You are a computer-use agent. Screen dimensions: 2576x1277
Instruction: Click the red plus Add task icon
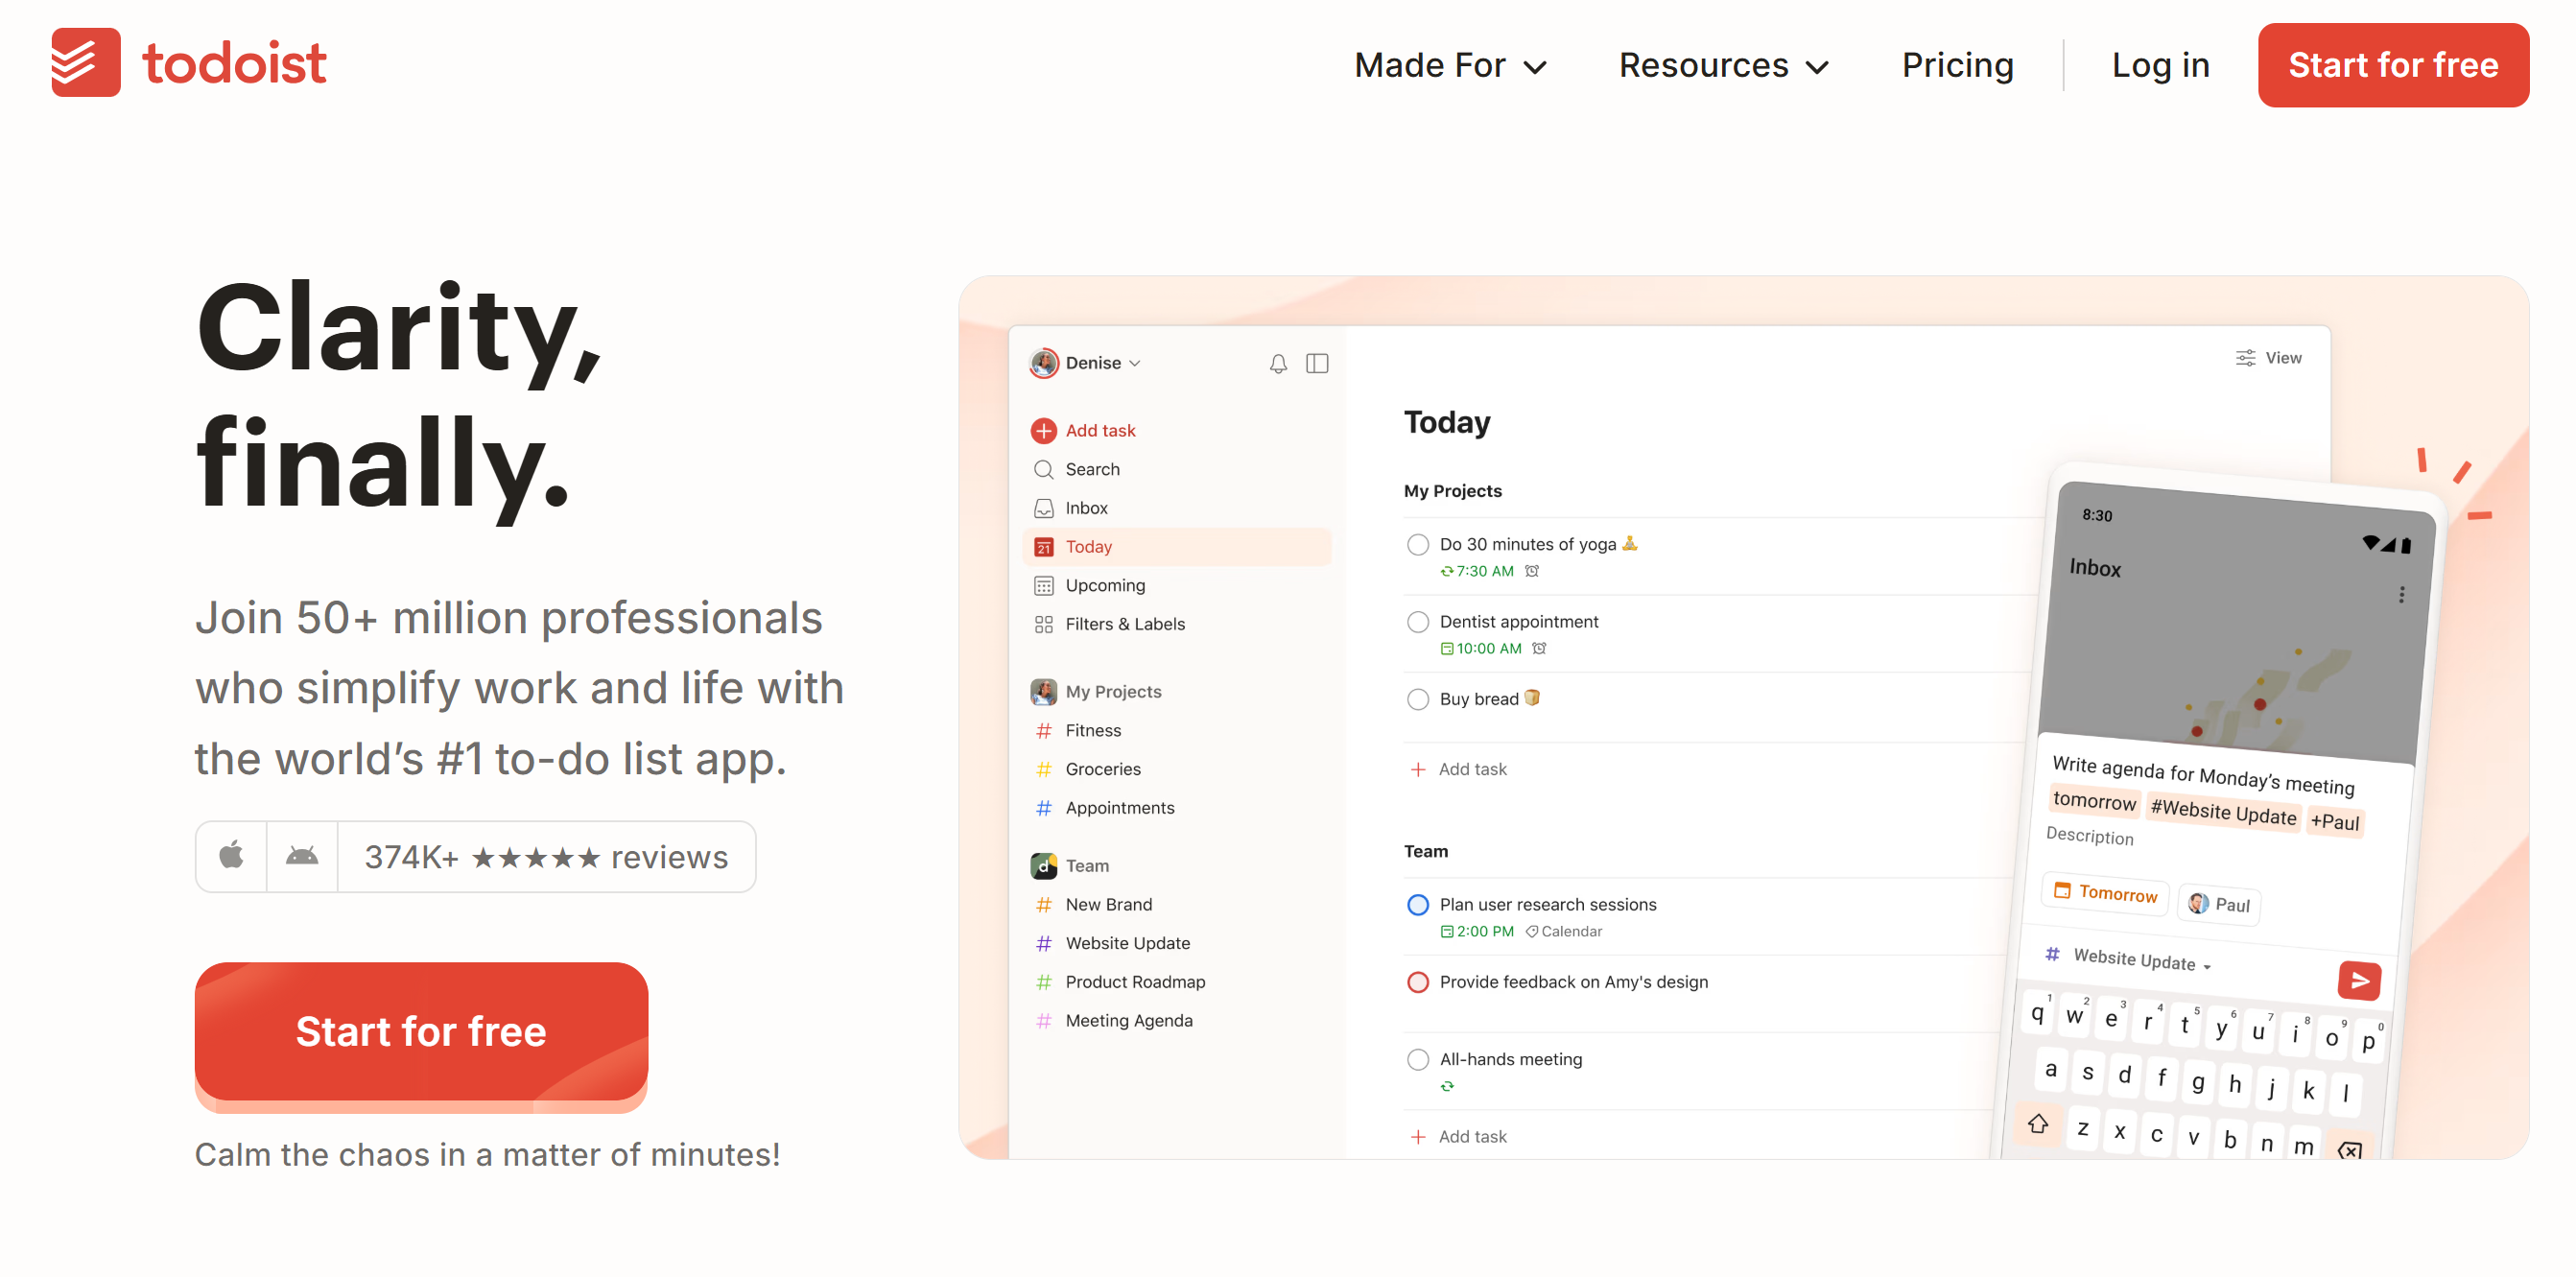tap(1043, 431)
